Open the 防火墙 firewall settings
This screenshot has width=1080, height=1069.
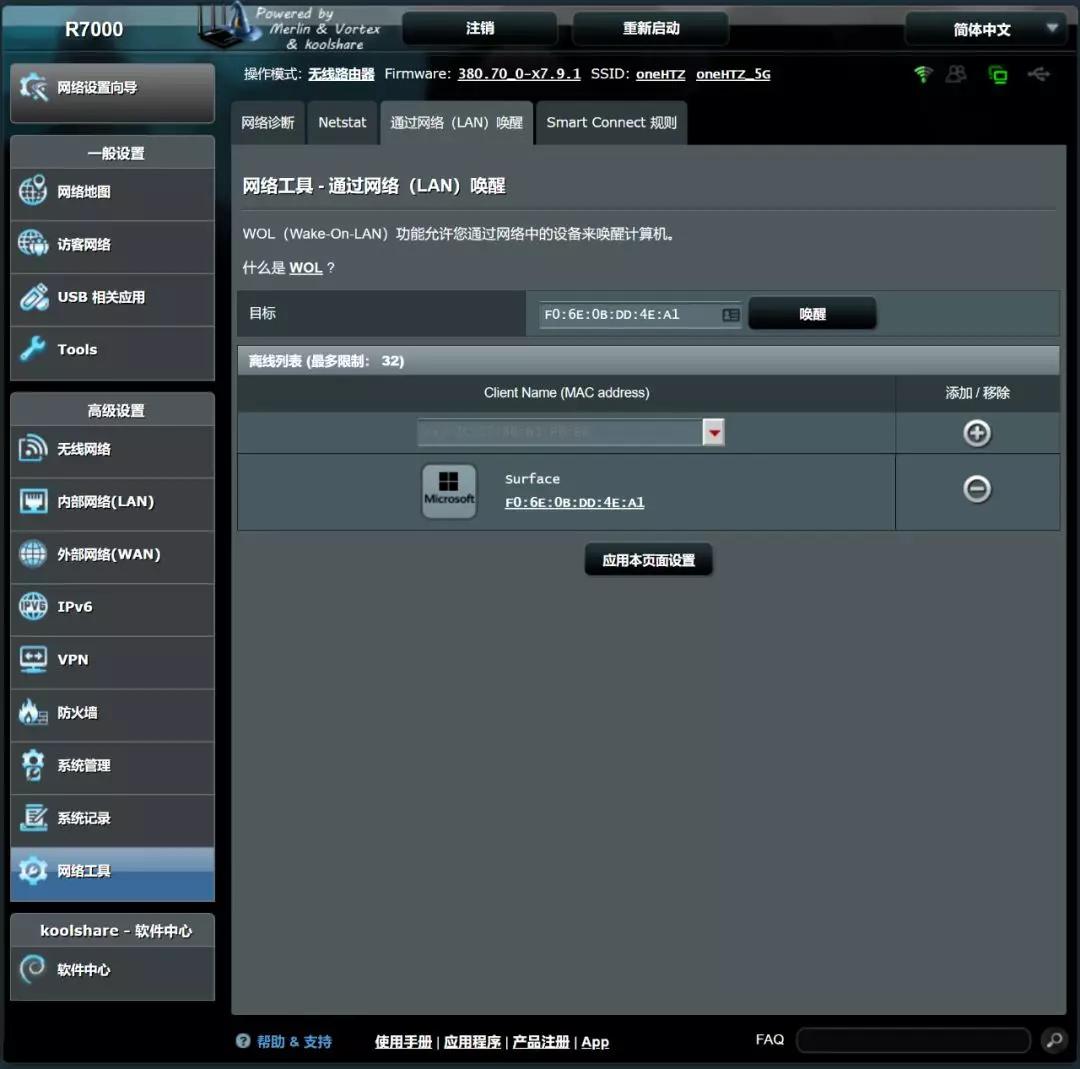coord(112,713)
